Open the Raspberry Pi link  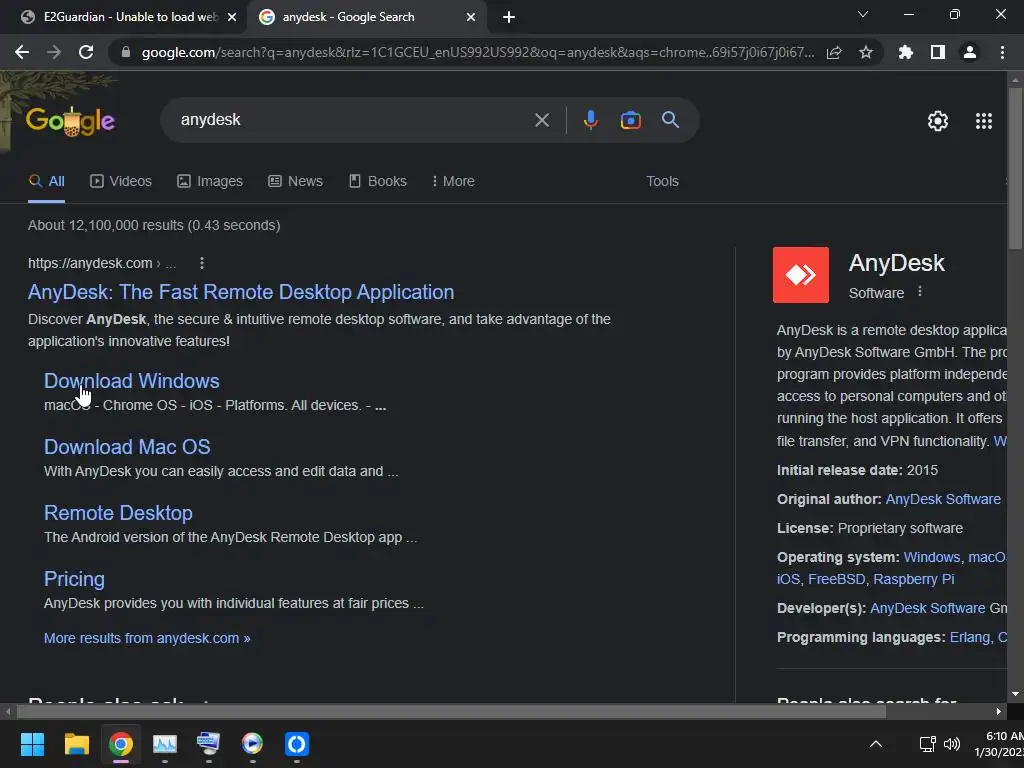913,579
